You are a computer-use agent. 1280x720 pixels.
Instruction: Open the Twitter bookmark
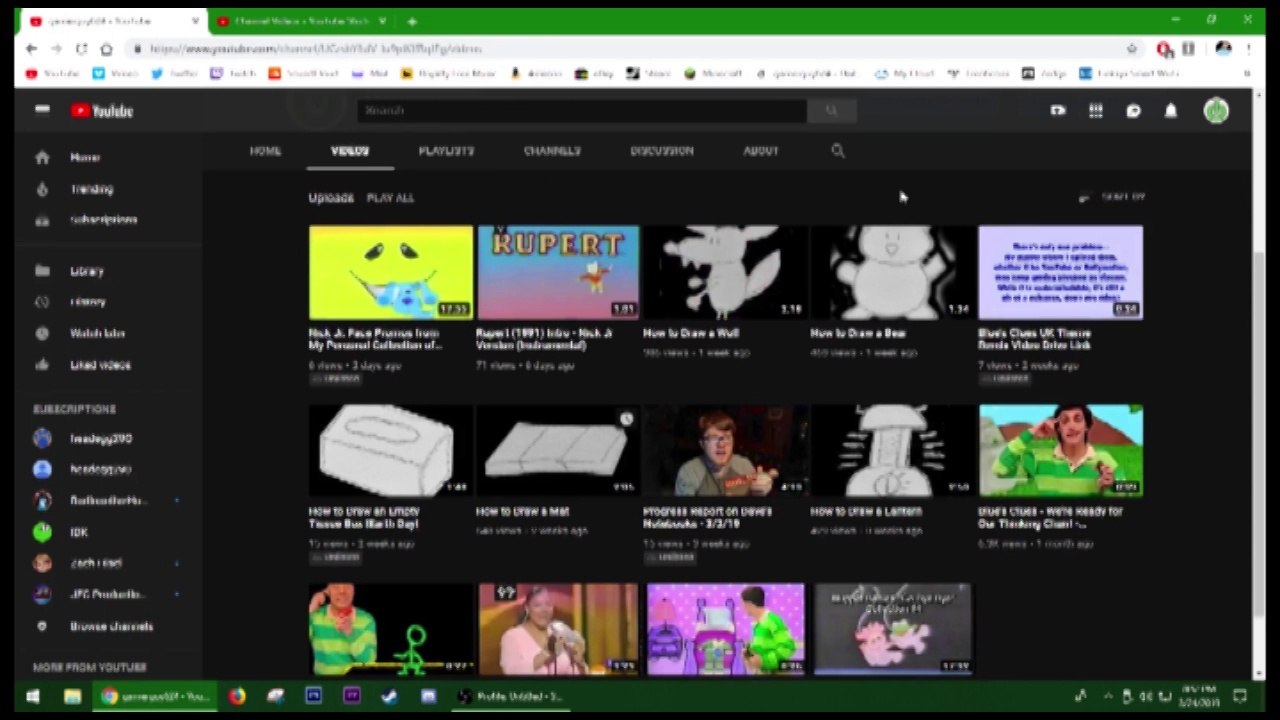point(175,74)
